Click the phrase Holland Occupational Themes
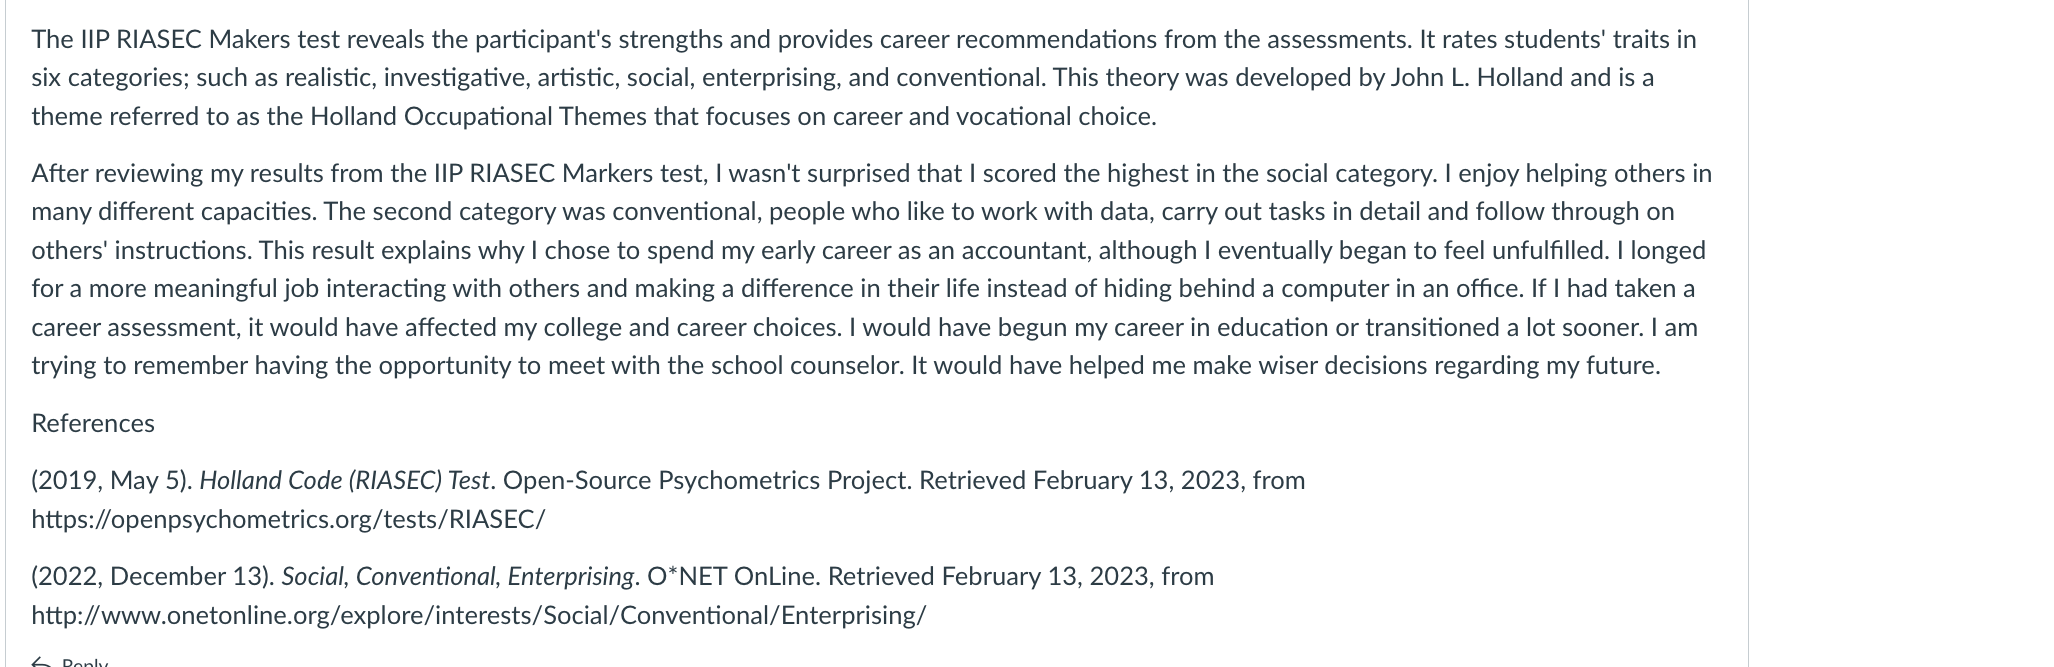 coord(478,117)
